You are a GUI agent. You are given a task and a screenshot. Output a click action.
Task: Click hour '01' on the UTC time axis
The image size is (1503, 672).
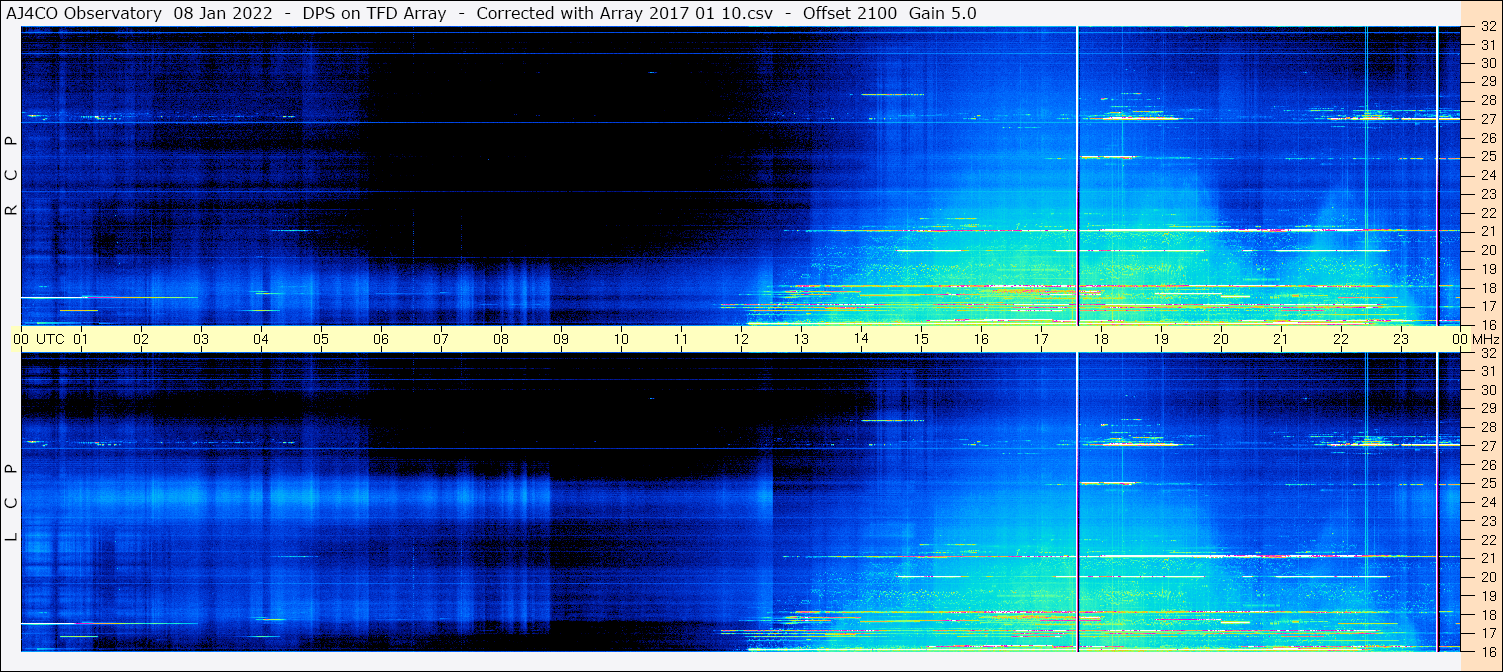(81, 339)
